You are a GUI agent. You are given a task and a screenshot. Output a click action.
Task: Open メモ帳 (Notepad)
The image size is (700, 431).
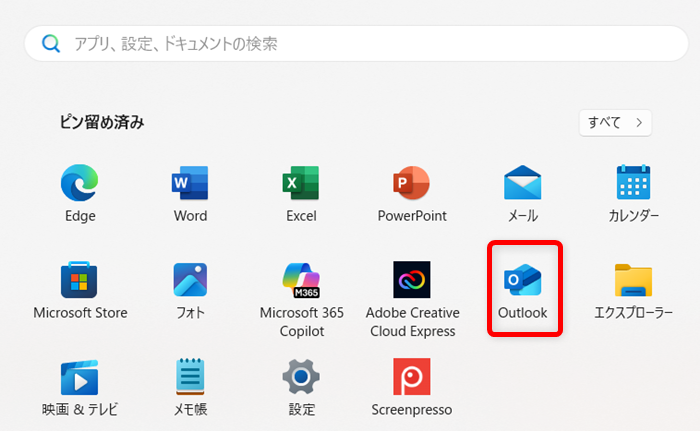coord(190,378)
